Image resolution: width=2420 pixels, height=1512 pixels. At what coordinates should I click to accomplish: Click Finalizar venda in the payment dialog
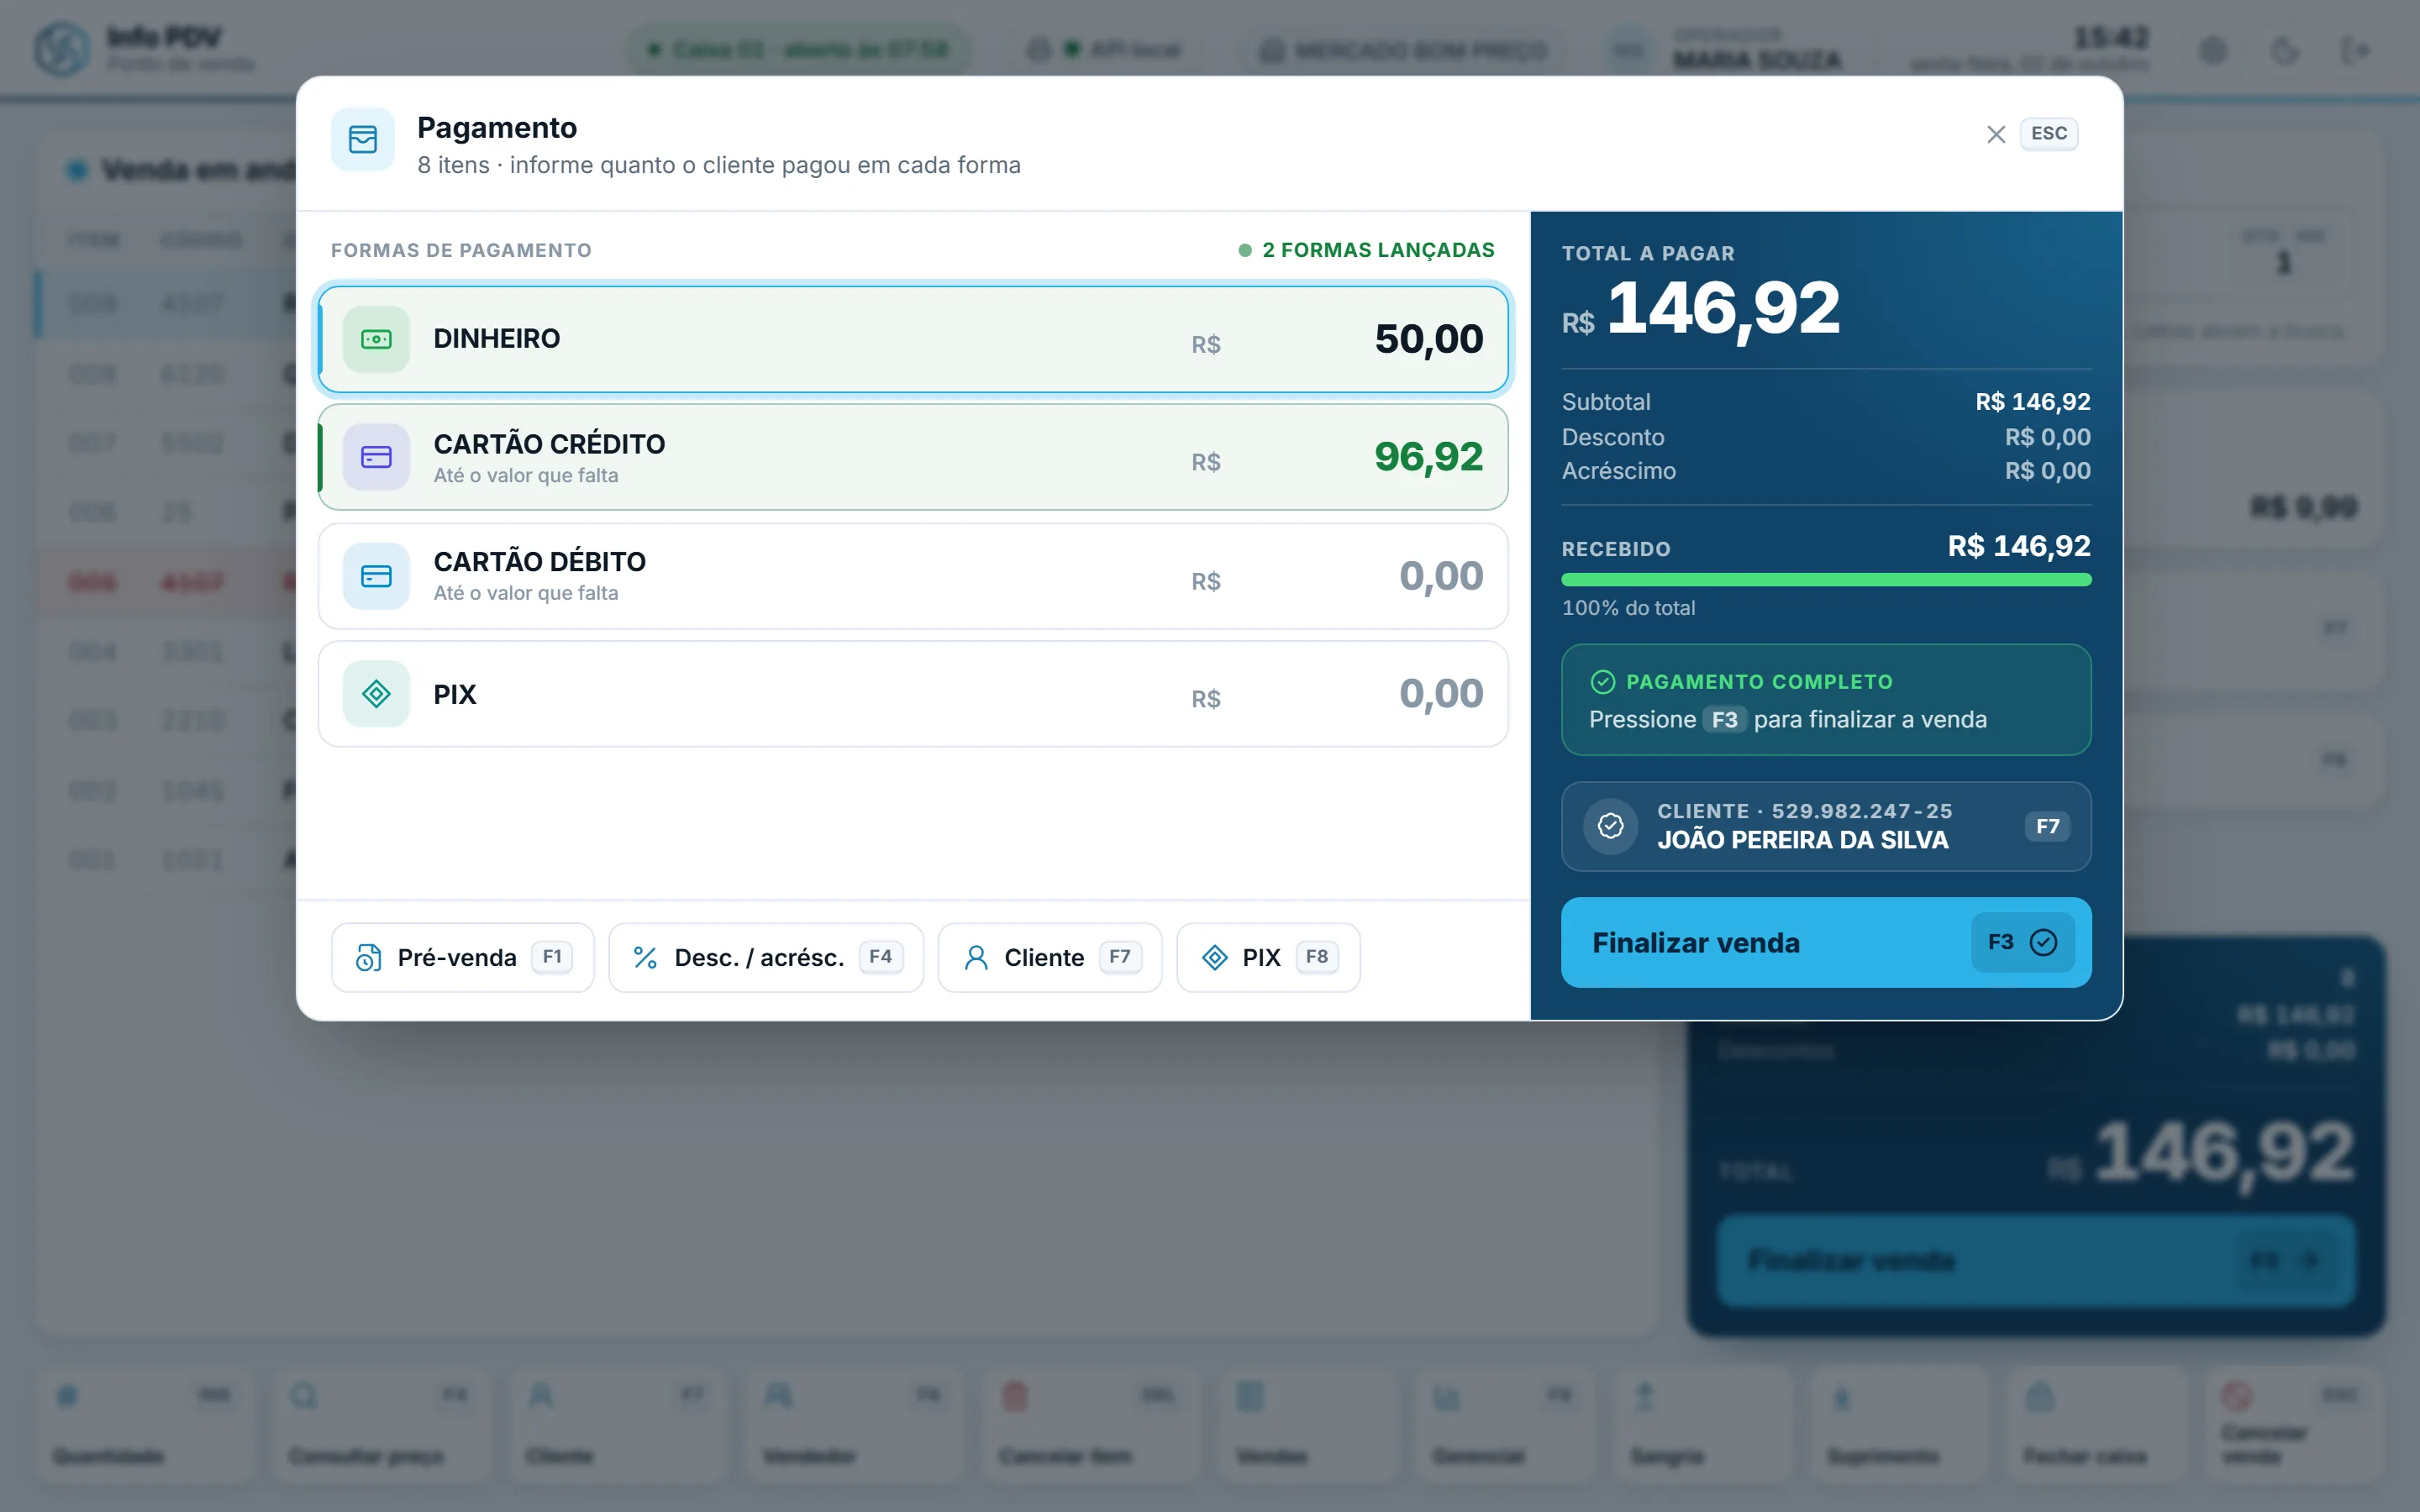pos(1826,942)
